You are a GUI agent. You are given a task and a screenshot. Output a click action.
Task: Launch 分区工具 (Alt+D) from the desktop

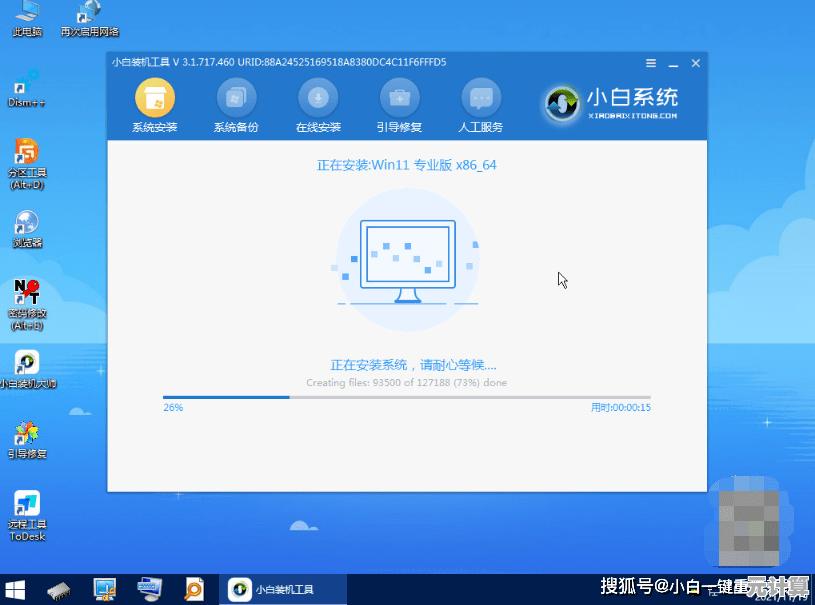tap(27, 164)
